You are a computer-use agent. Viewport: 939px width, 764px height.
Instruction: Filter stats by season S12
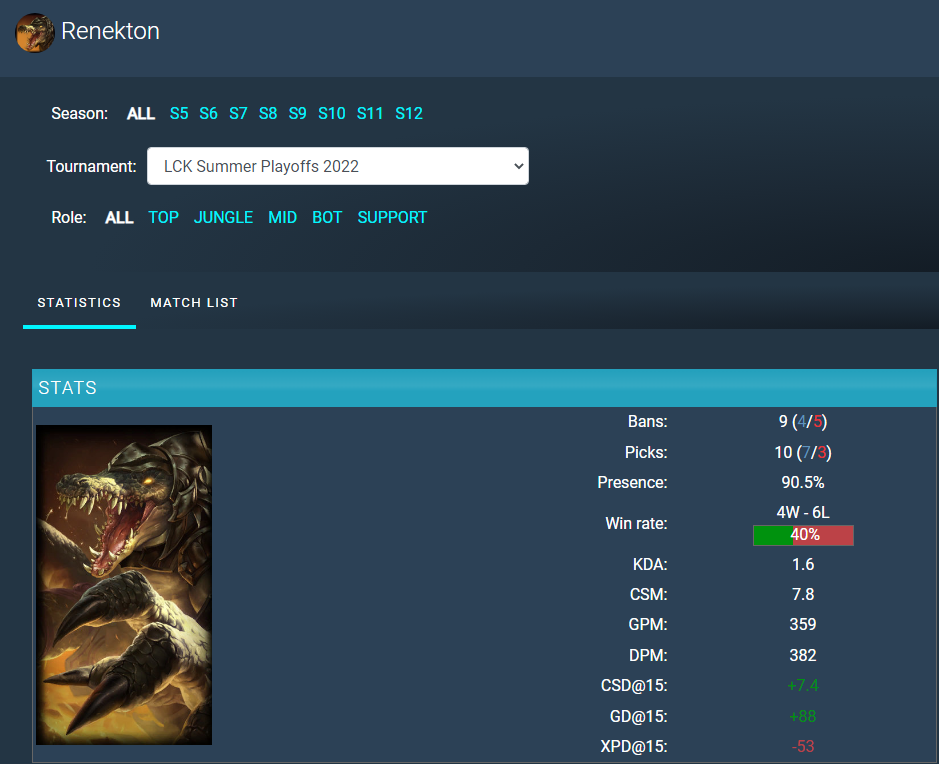tap(409, 113)
